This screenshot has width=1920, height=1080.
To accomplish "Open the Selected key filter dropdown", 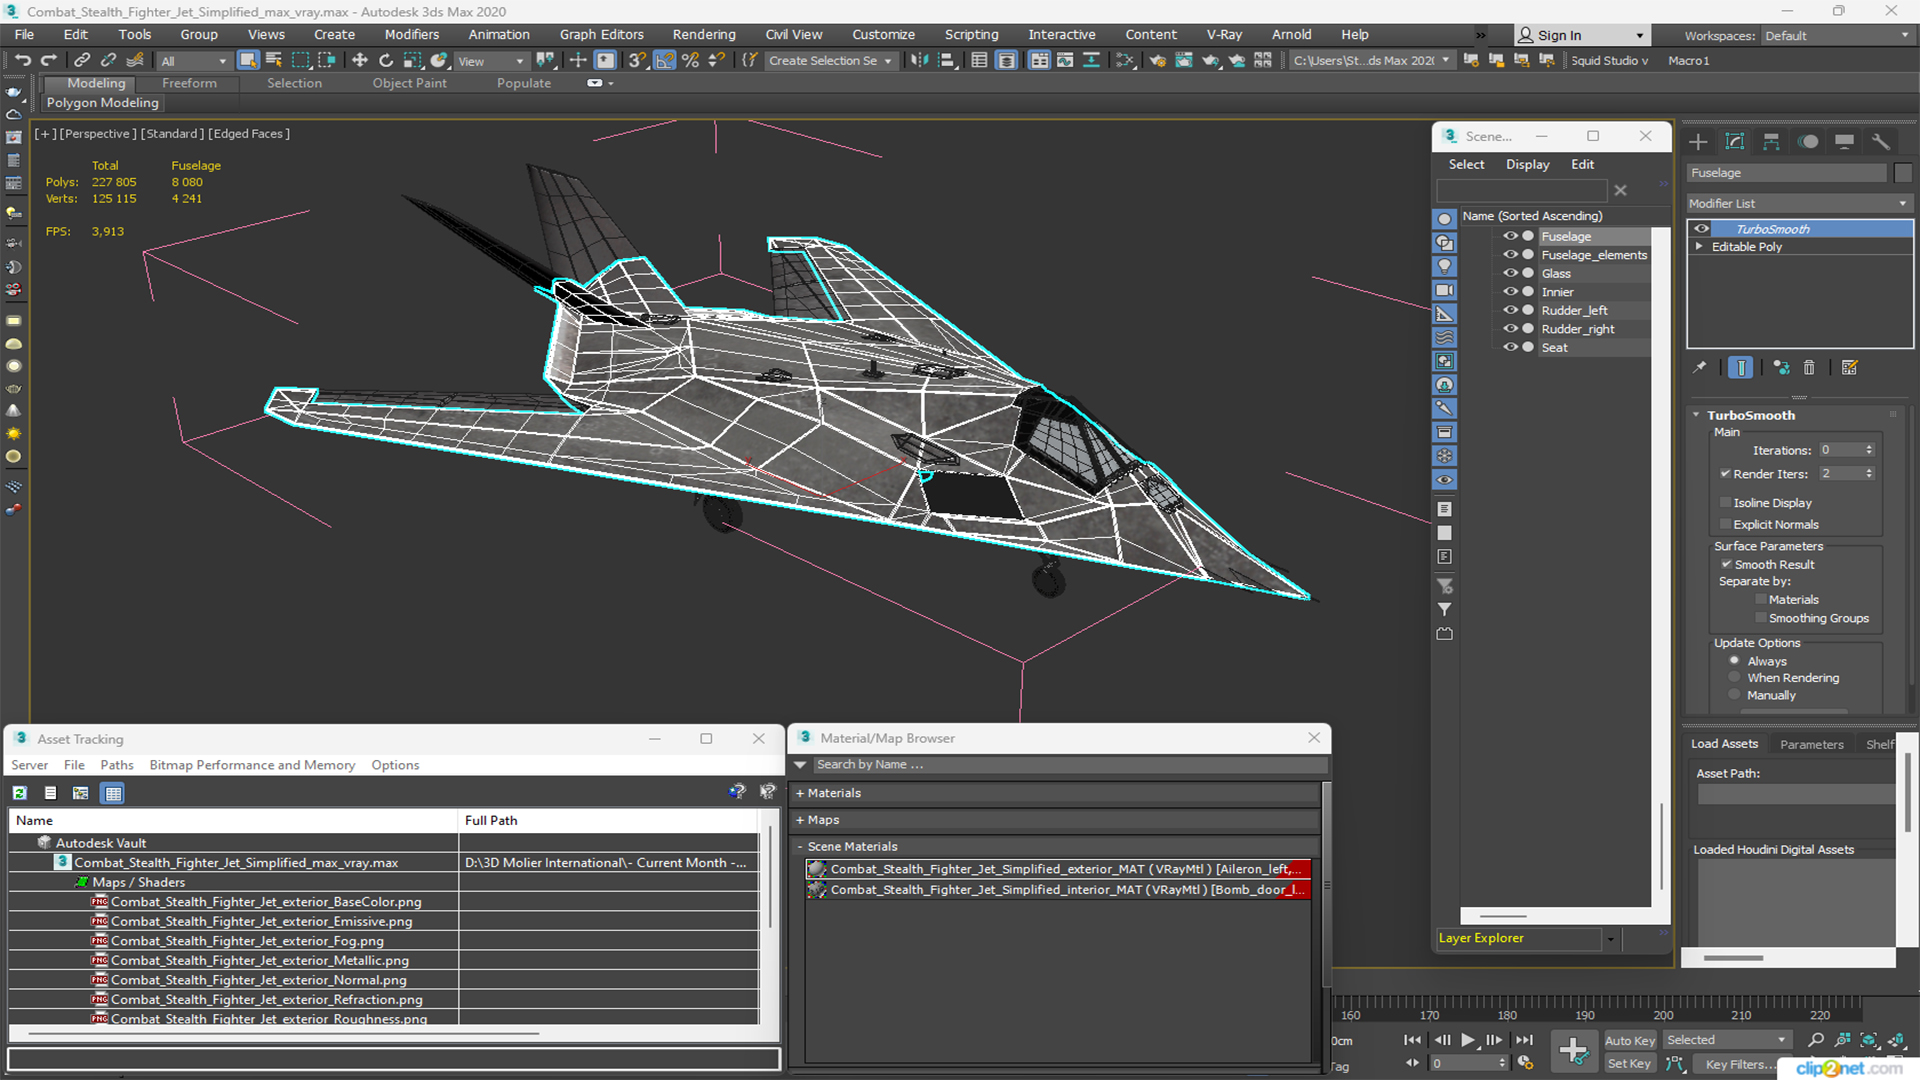I will tap(1727, 1040).
